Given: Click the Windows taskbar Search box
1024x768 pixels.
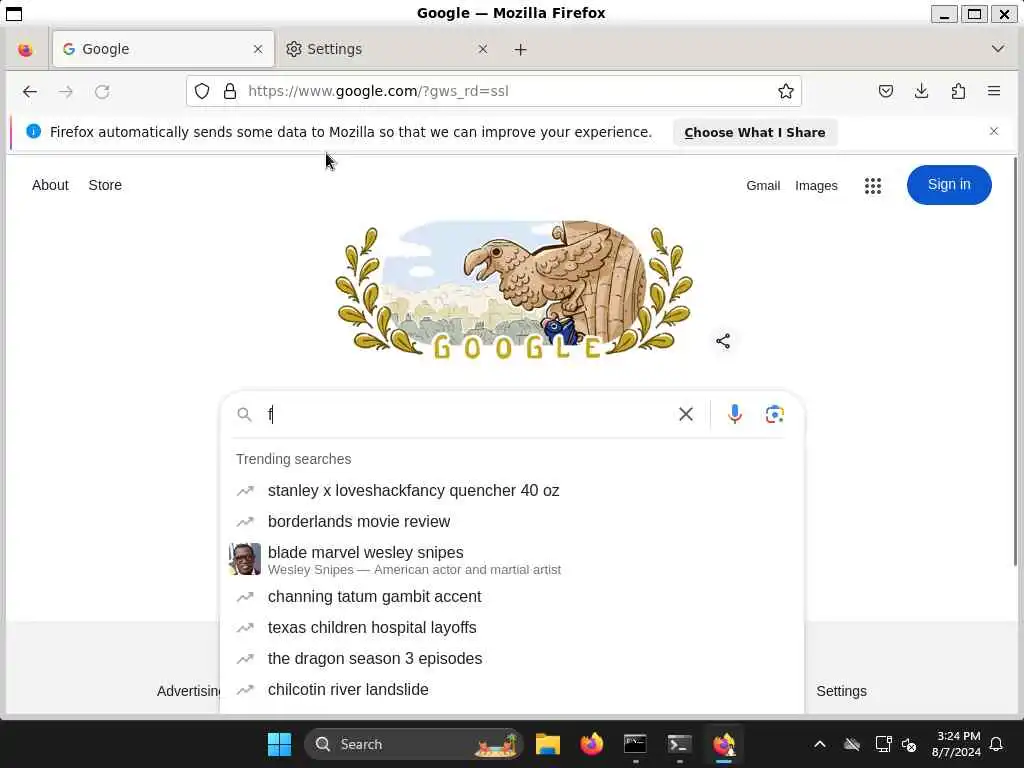Looking at the screenshot, I should (x=413, y=744).
